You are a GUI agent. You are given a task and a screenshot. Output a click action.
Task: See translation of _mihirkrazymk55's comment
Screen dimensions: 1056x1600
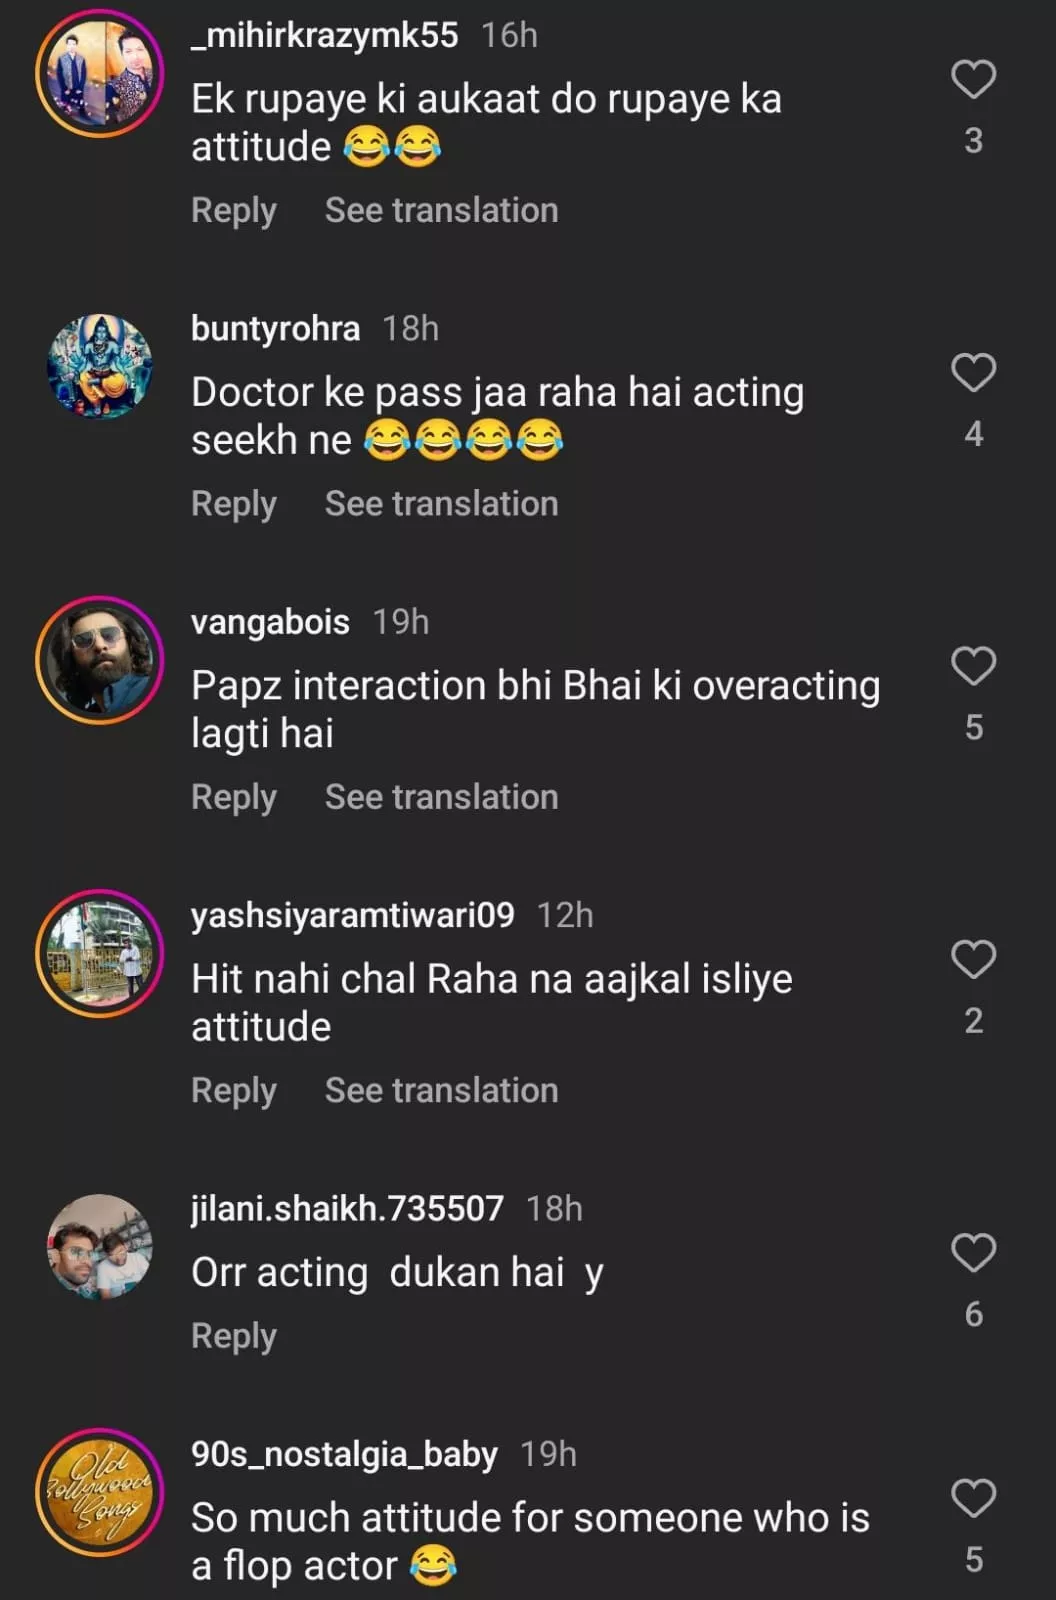point(441,211)
